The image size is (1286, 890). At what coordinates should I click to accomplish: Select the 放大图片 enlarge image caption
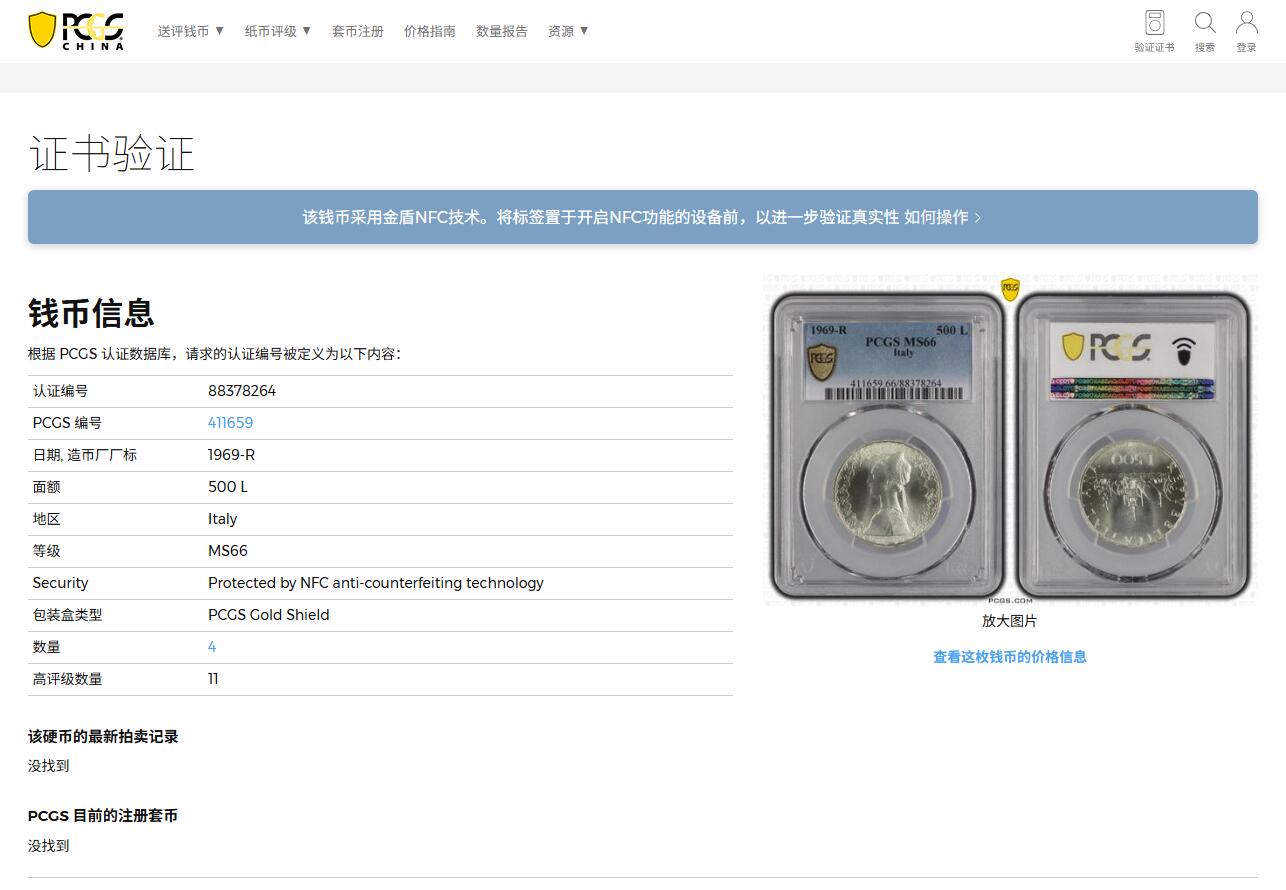(1010, 621)
